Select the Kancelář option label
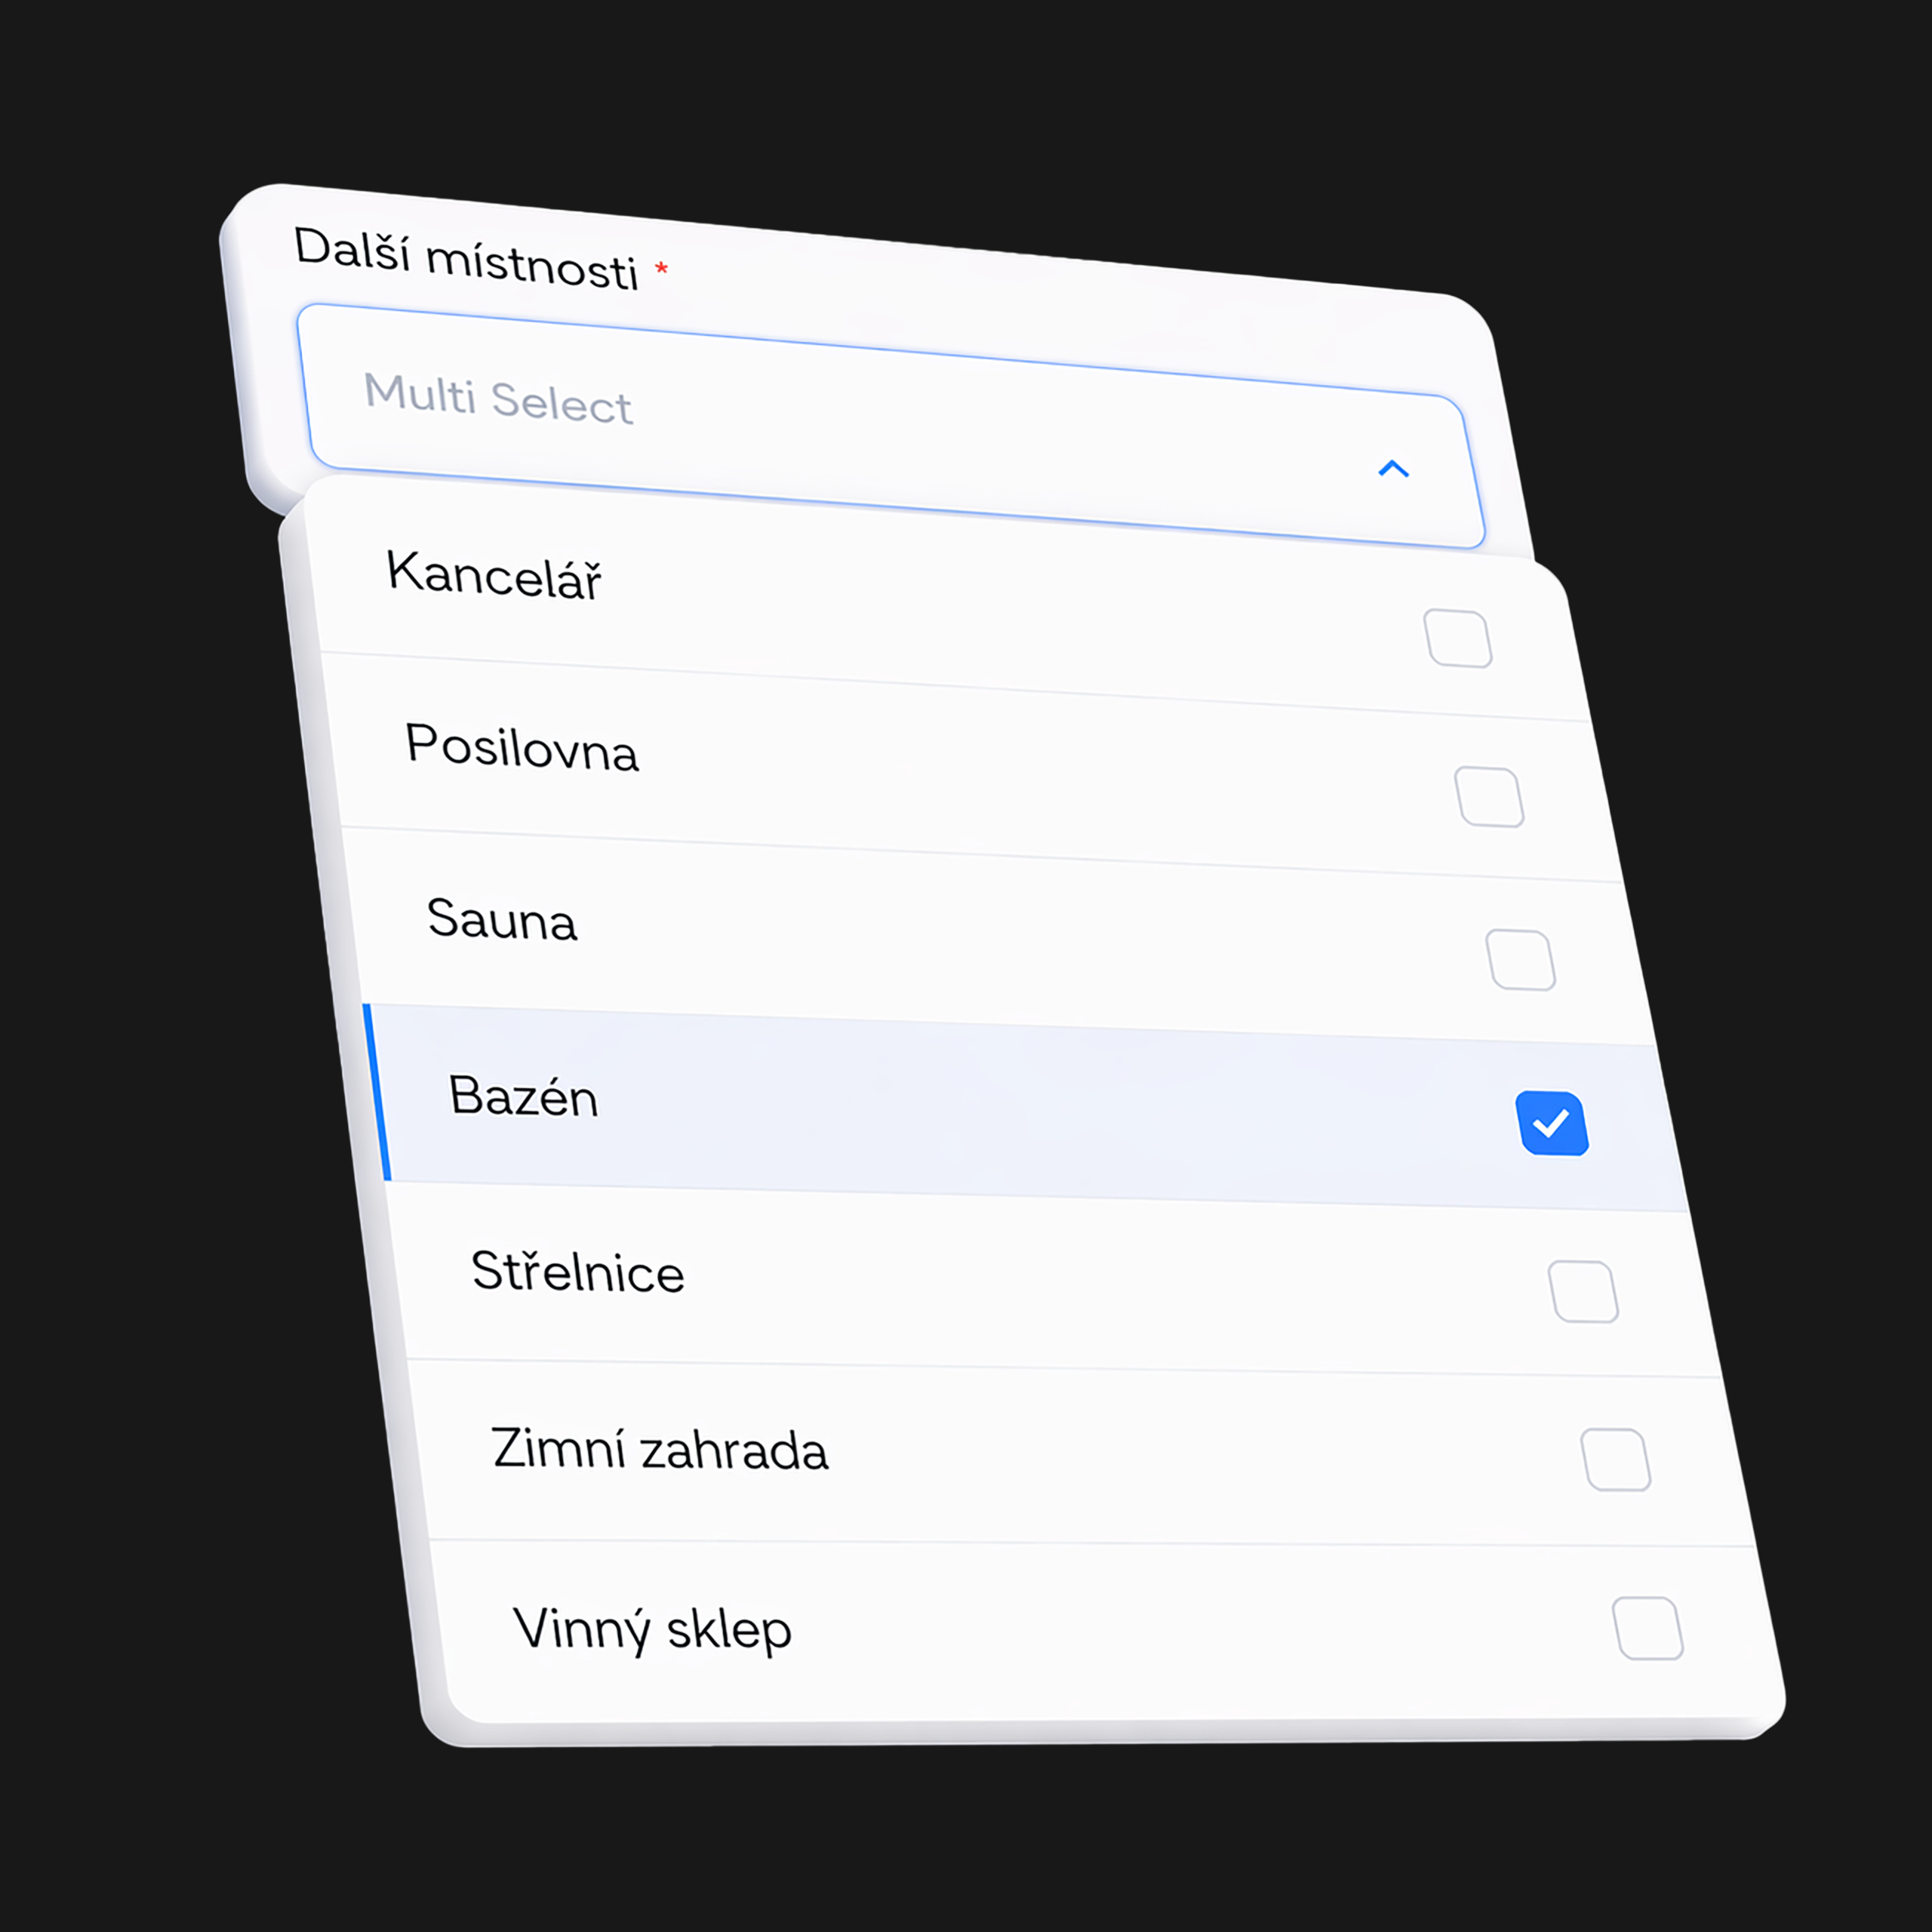This screenshot has width=1932, height=1932. (x=494, y=575)
